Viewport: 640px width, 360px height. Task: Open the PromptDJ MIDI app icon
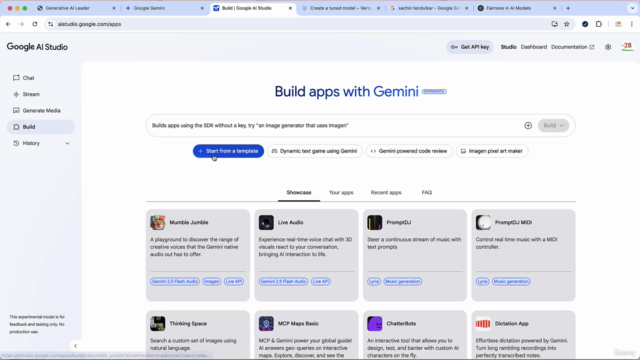pos(483,222)
